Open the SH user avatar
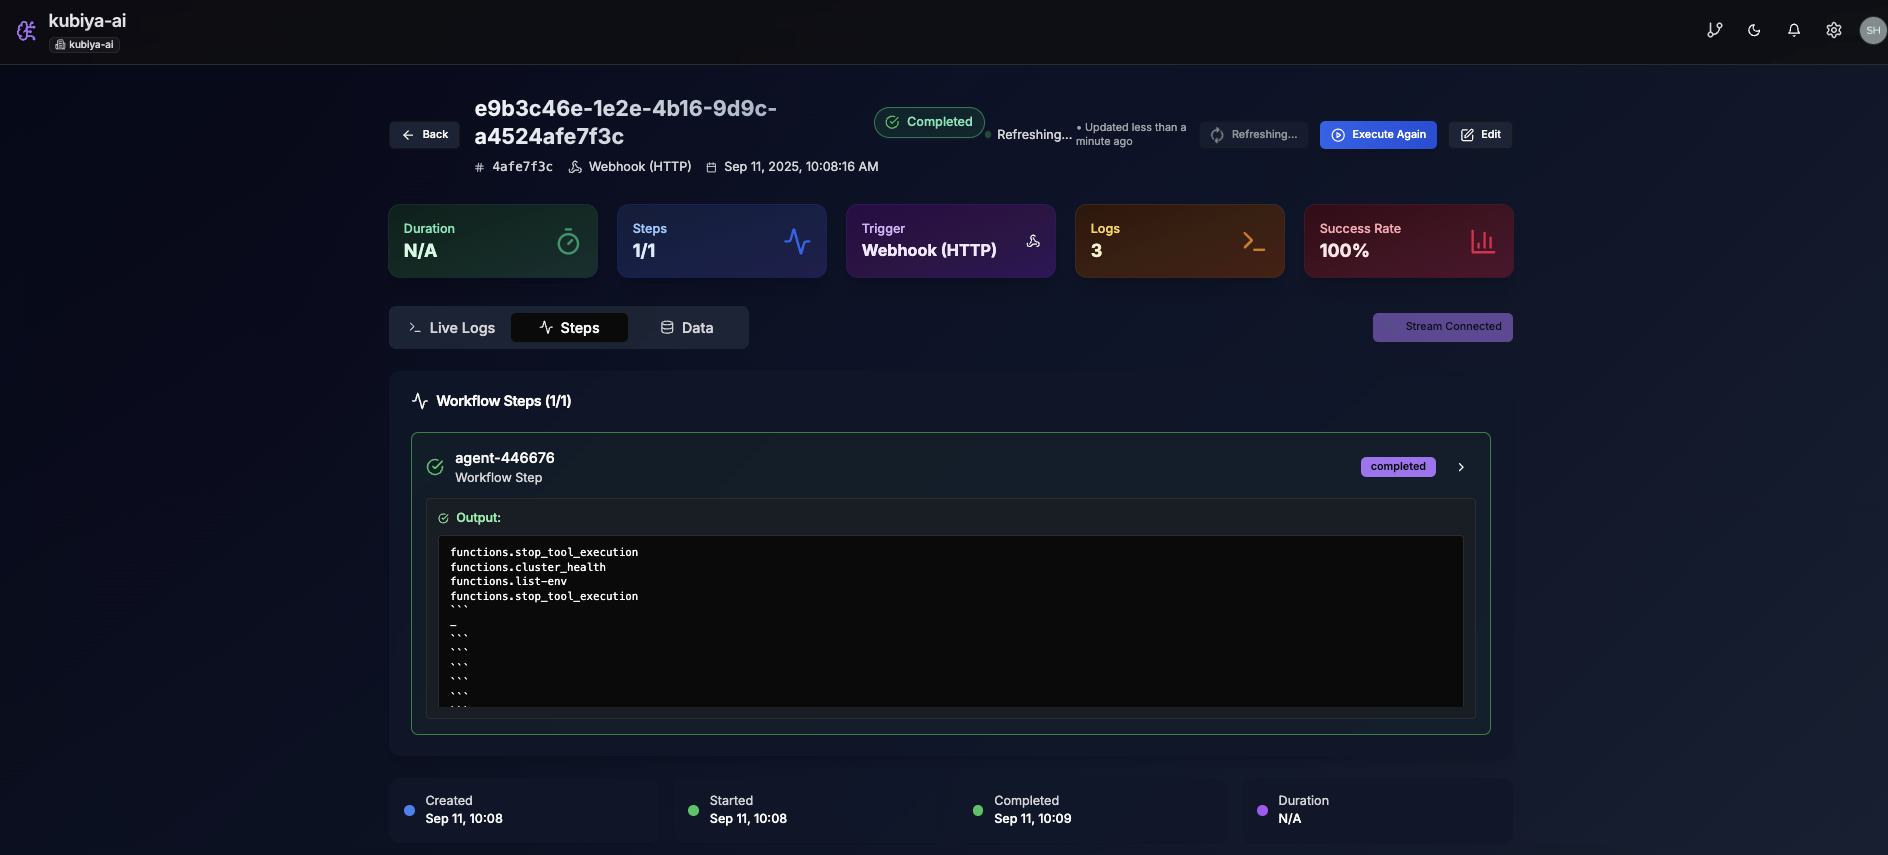Viewport: 1888px width, 855px height. point(1873,30)
